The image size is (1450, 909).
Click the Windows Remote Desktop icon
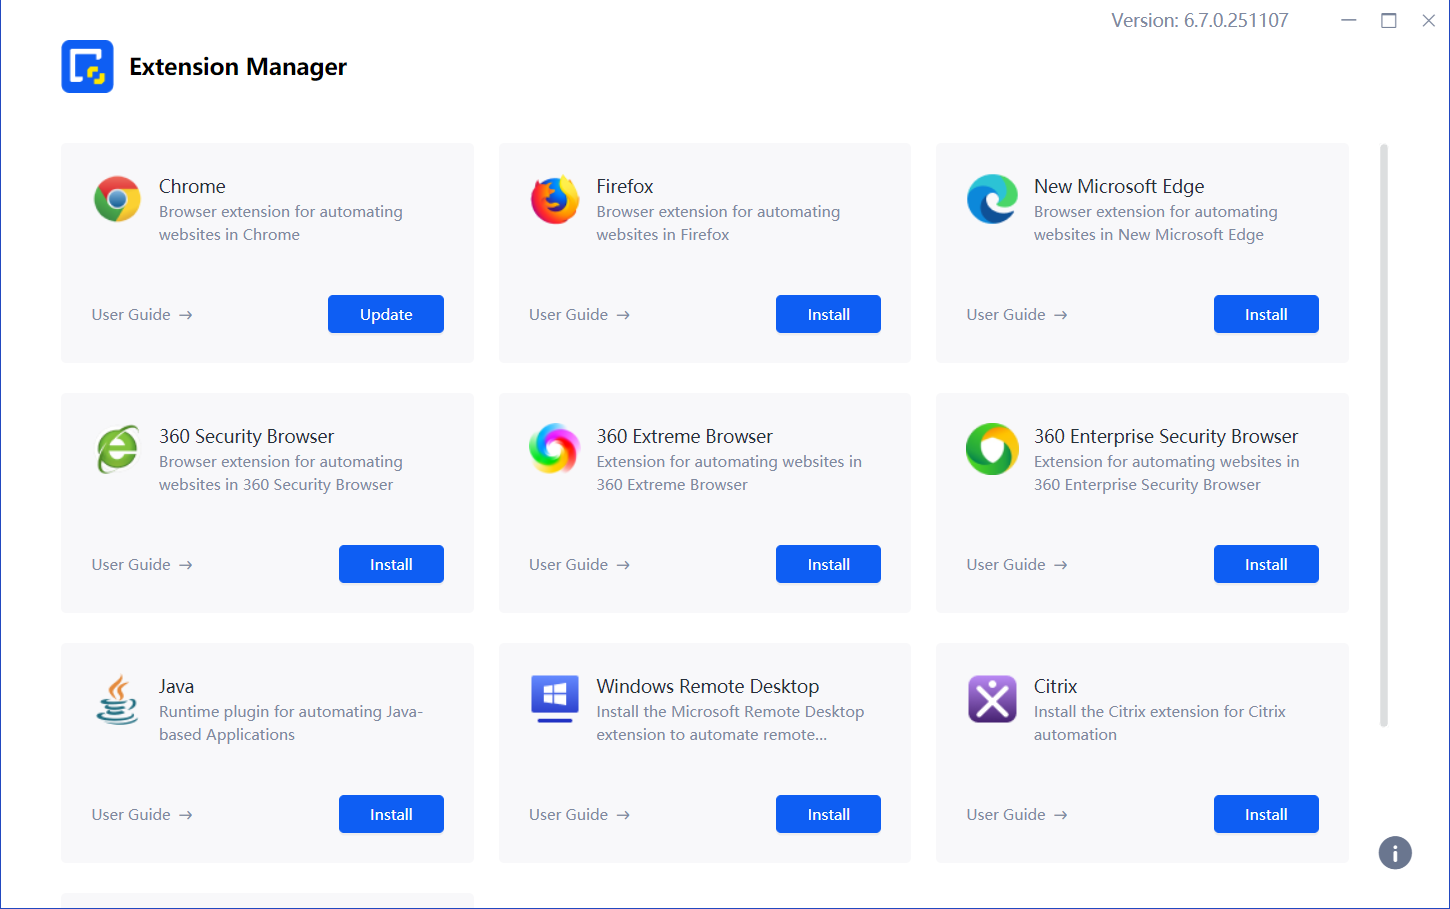coord(554,699)
